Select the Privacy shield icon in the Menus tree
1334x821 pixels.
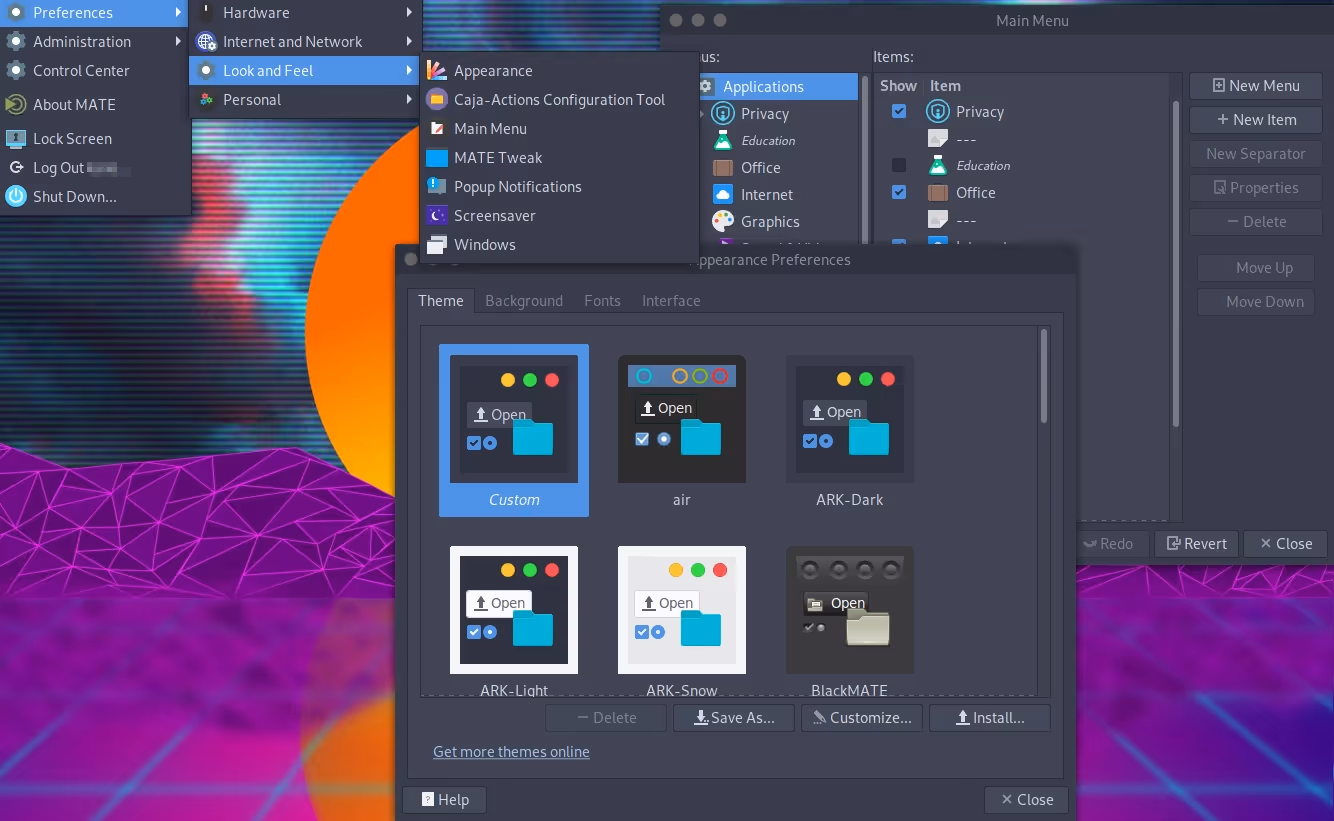pyautogui.click(x=722, y=114)
